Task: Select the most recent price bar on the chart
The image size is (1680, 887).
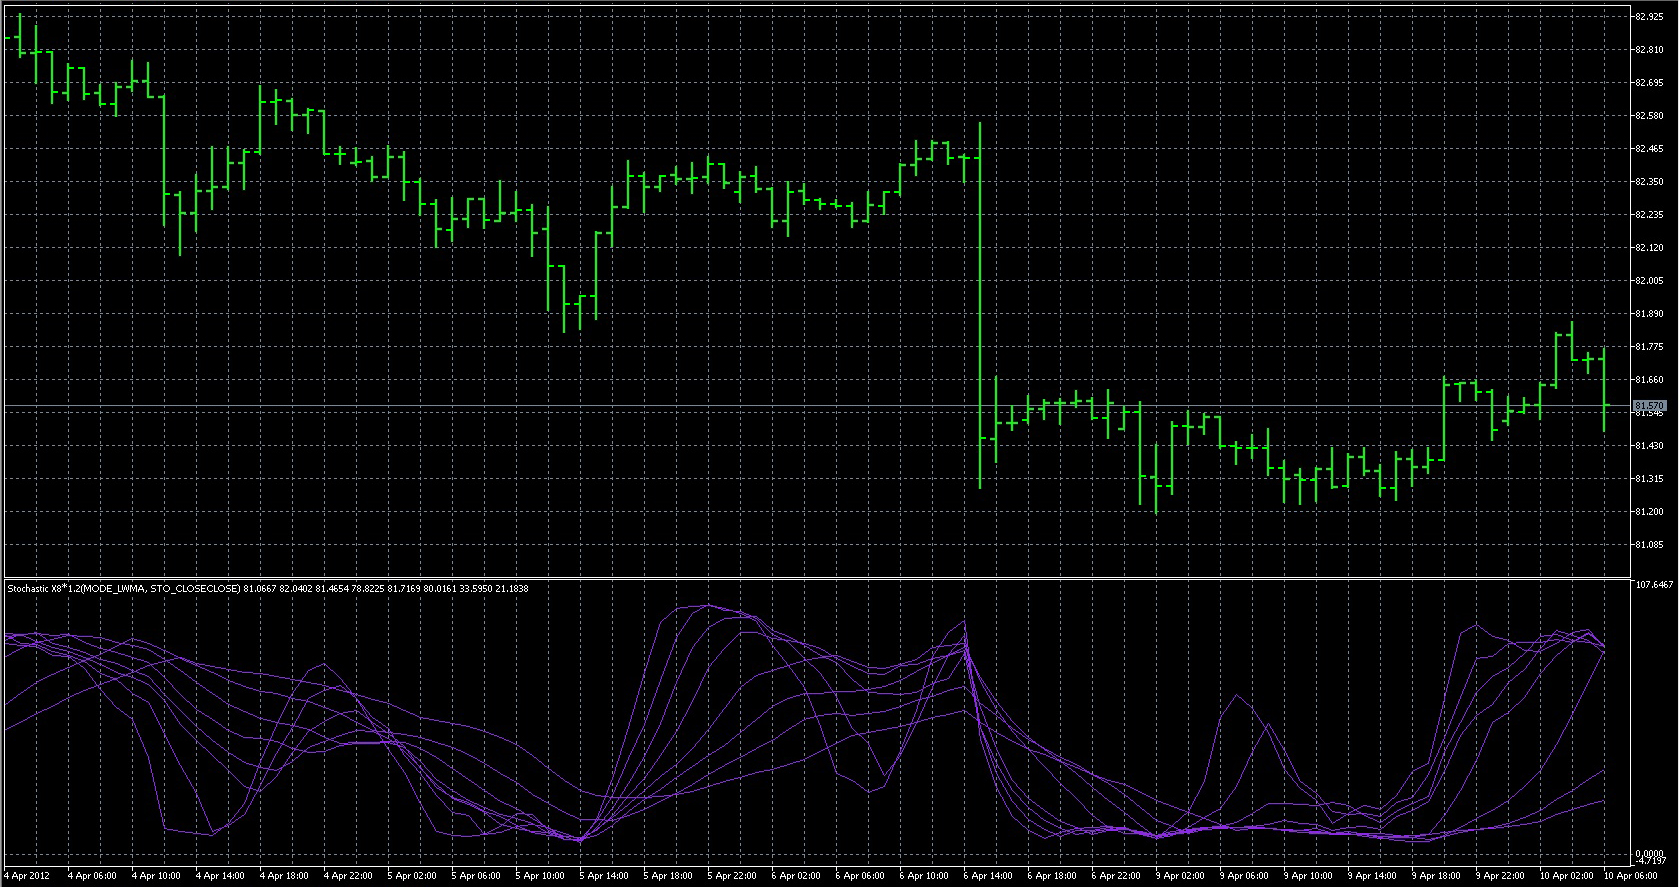Action: [x=1604, y=390]
